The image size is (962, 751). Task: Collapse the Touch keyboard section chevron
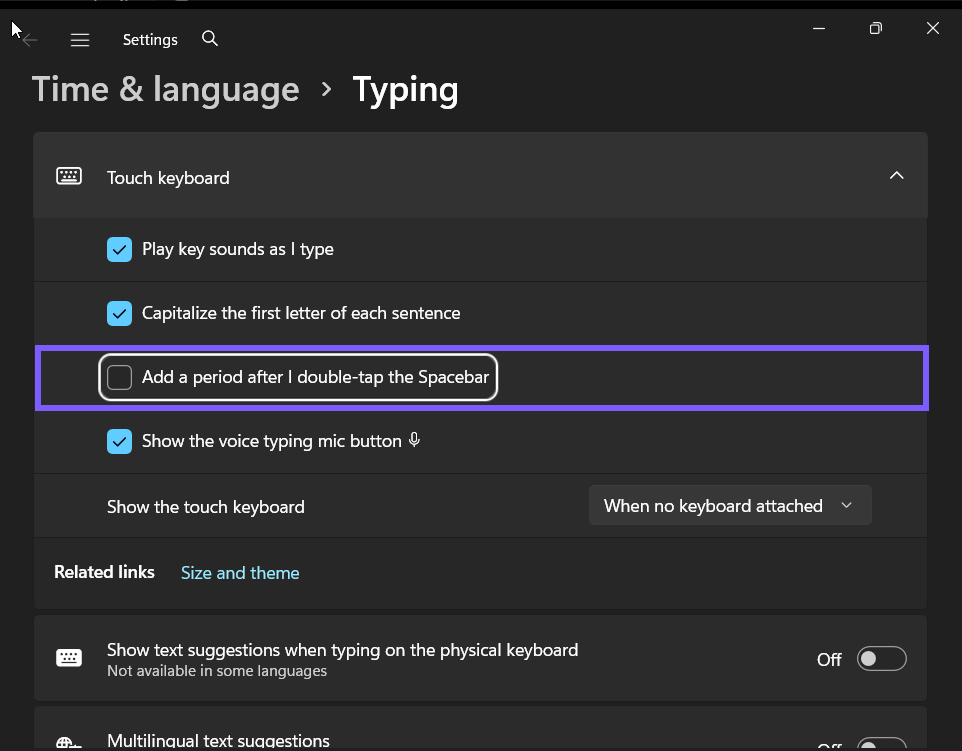[896, 175]
